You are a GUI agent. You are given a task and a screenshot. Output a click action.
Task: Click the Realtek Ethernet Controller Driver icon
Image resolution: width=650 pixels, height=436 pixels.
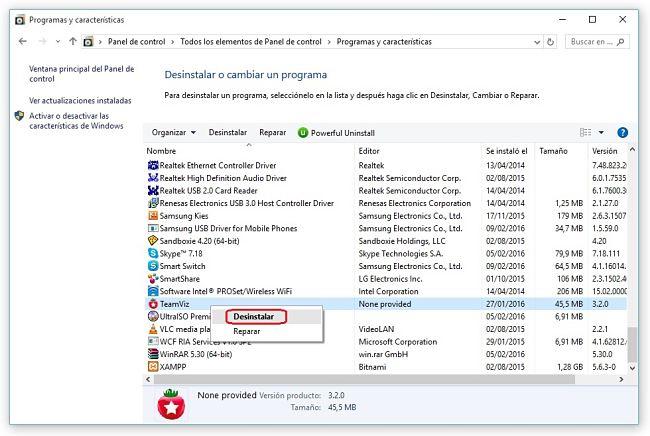tap(153, 165)
